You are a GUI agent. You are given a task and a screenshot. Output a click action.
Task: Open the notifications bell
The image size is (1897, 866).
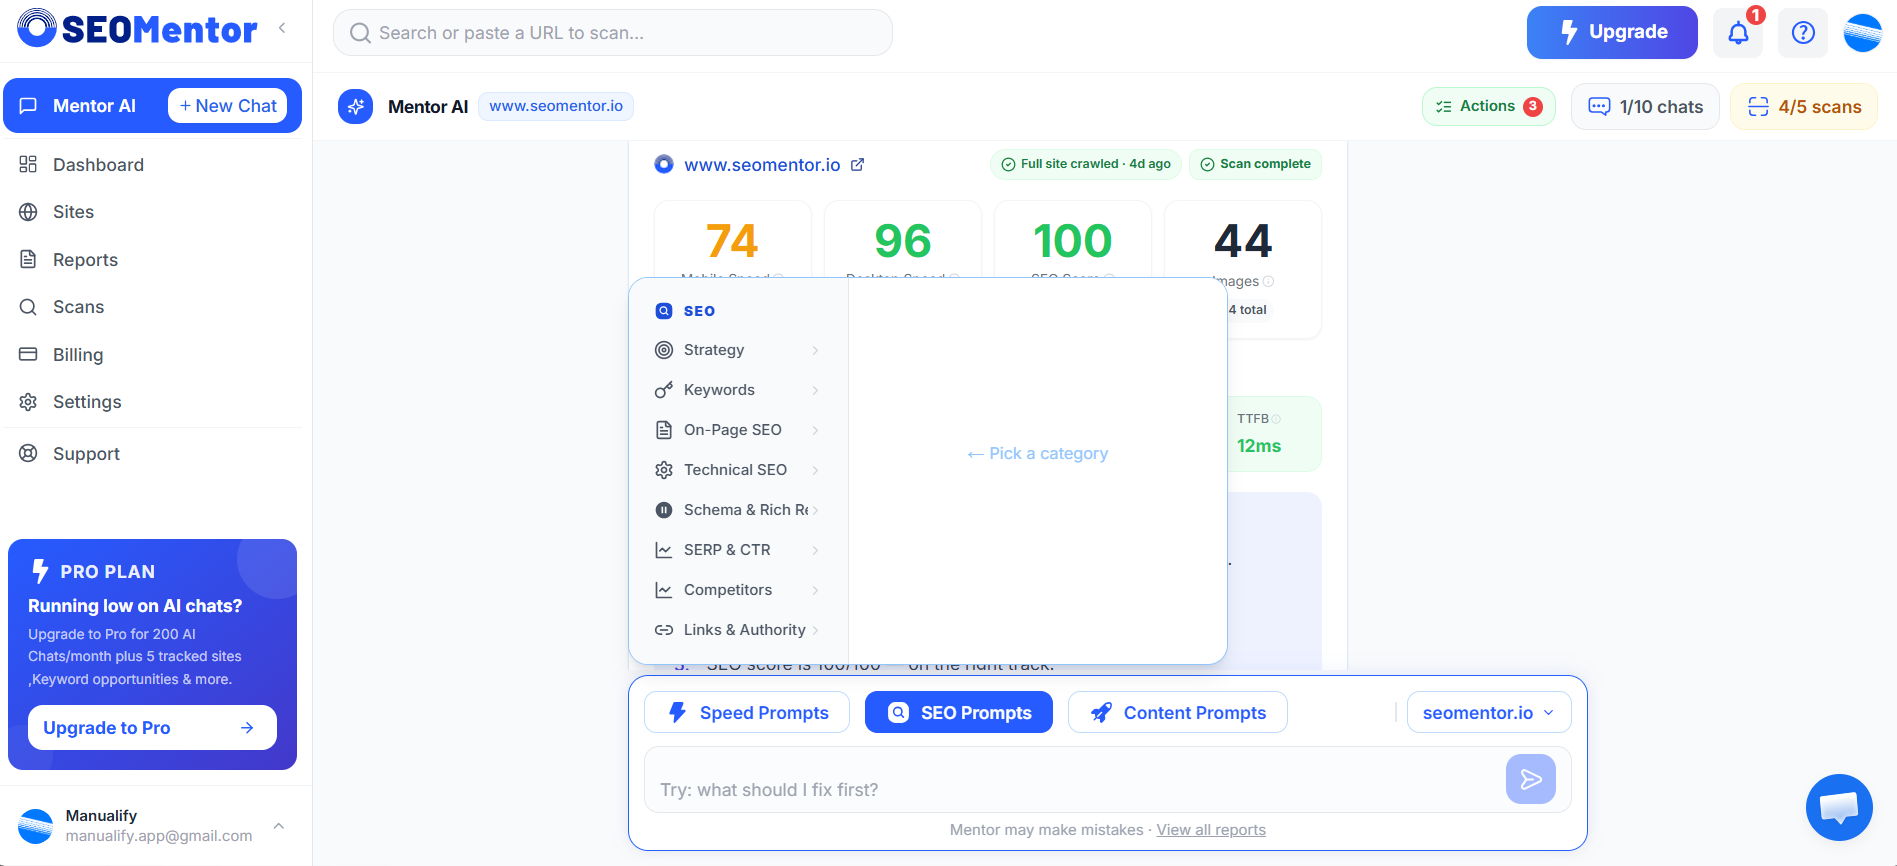coord(1738,32)
